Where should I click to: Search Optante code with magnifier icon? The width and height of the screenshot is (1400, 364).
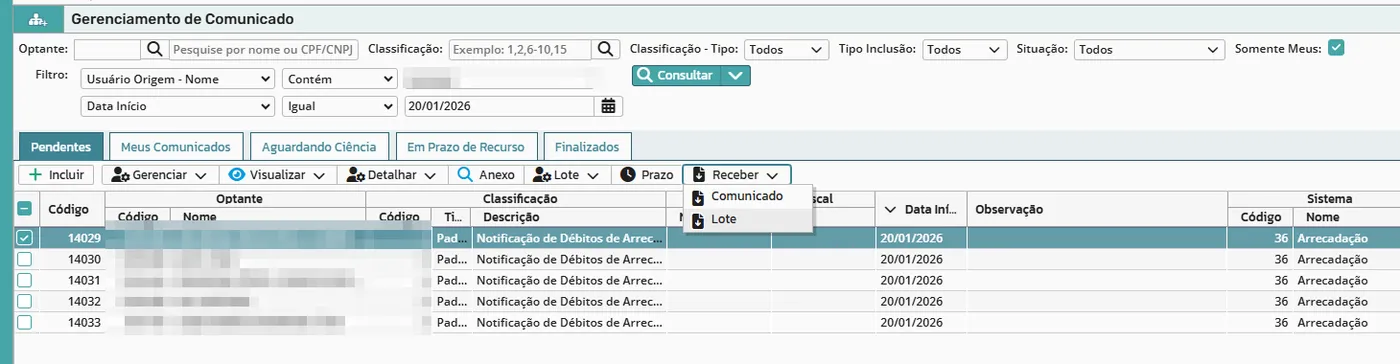point(155,49)
